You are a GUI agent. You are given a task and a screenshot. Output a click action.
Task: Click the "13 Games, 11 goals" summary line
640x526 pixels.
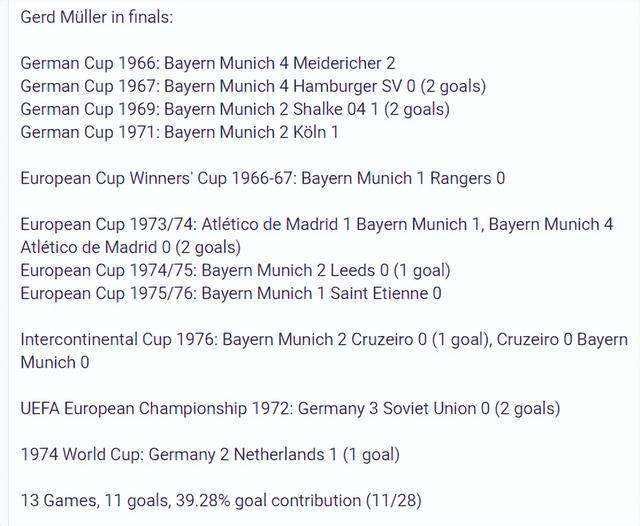210,499
